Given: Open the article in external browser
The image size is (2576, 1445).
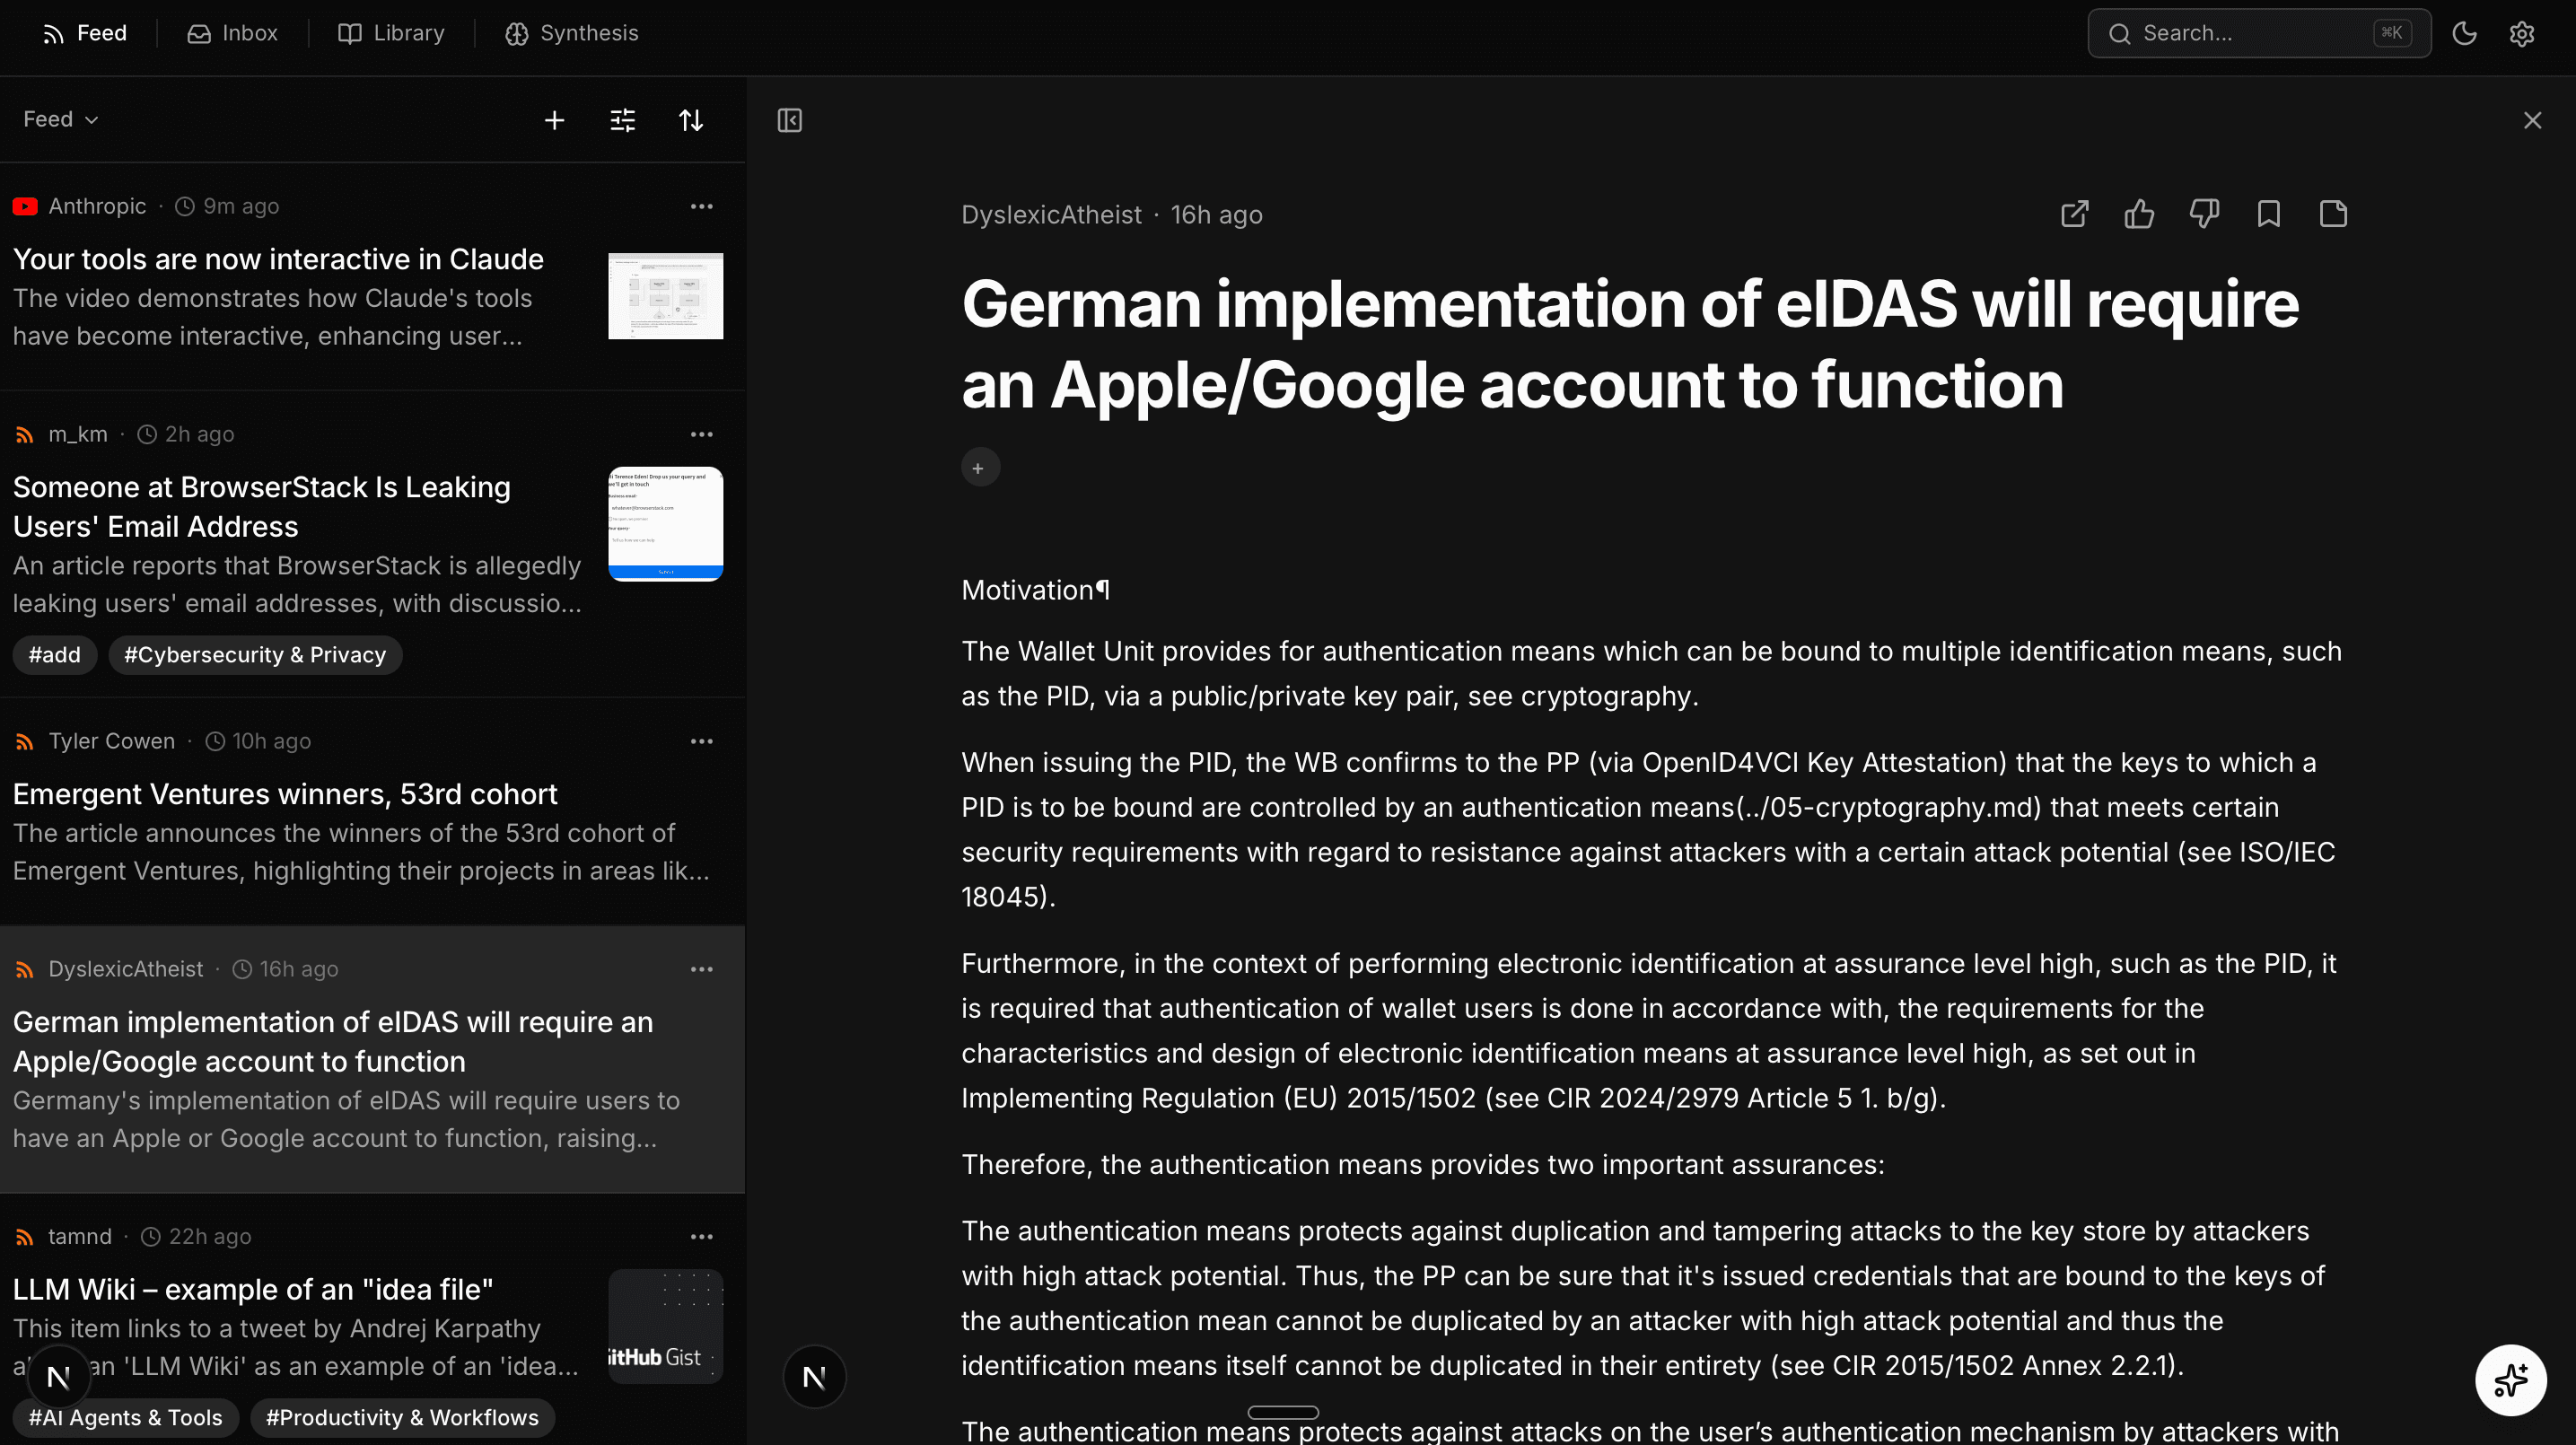Looking at the screenshot, I should point(2074,213).
